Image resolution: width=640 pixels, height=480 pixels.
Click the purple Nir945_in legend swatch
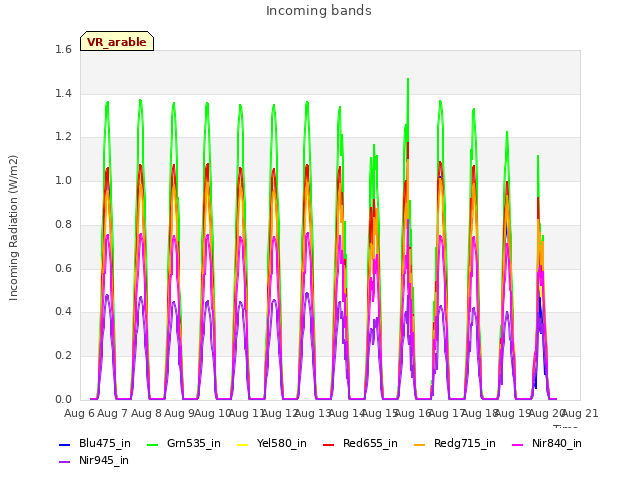click(64, 462)
